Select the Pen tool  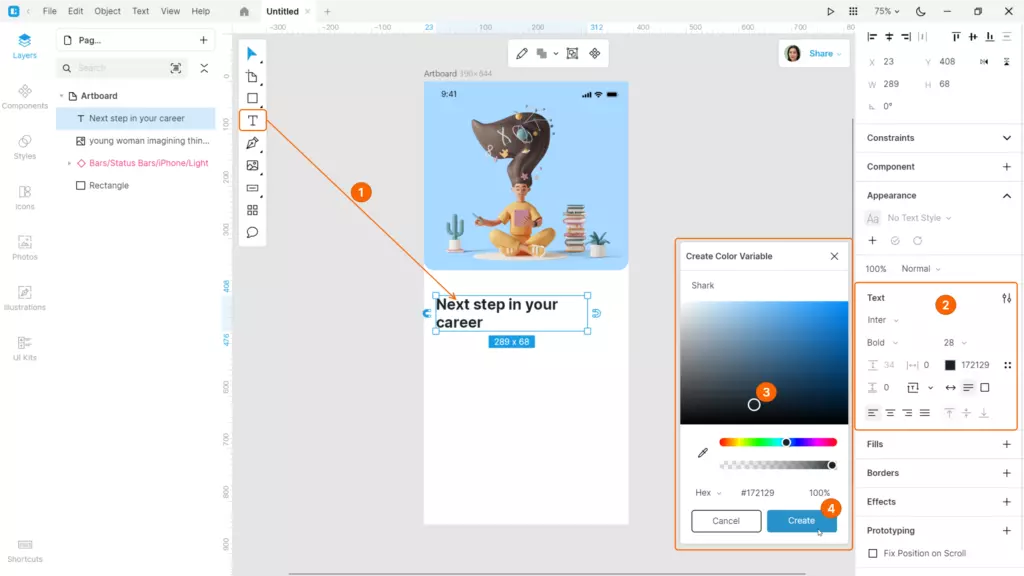point(252,144)
